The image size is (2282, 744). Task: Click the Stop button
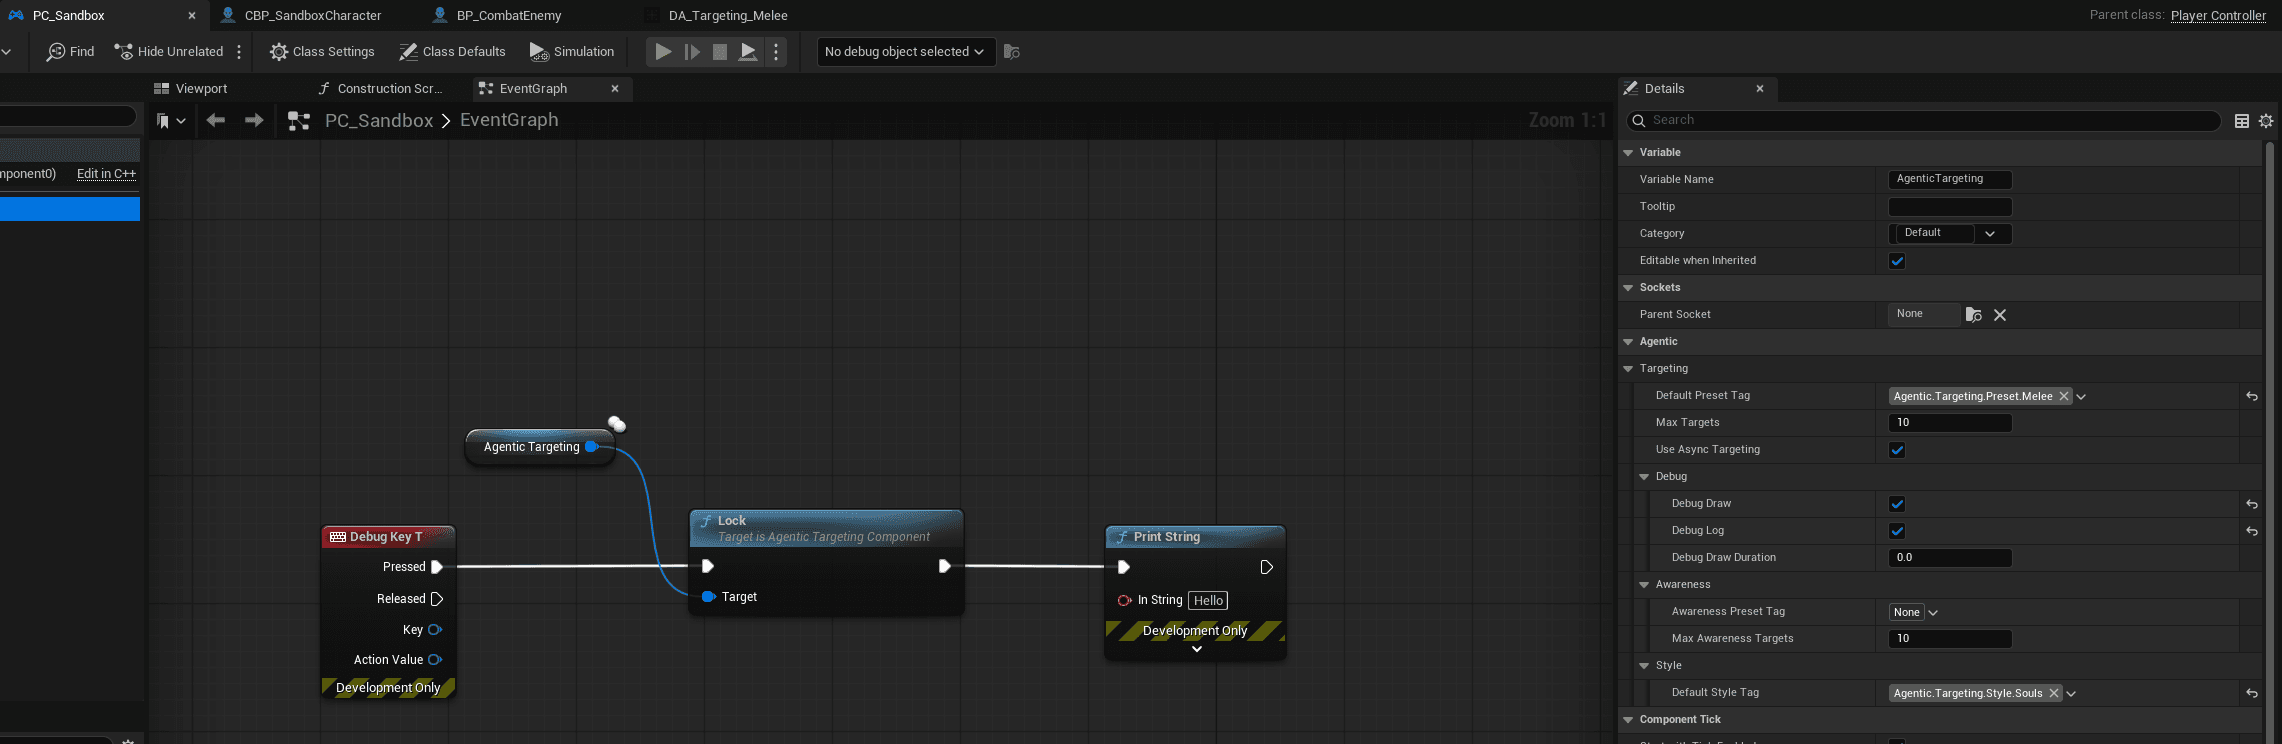720,52
